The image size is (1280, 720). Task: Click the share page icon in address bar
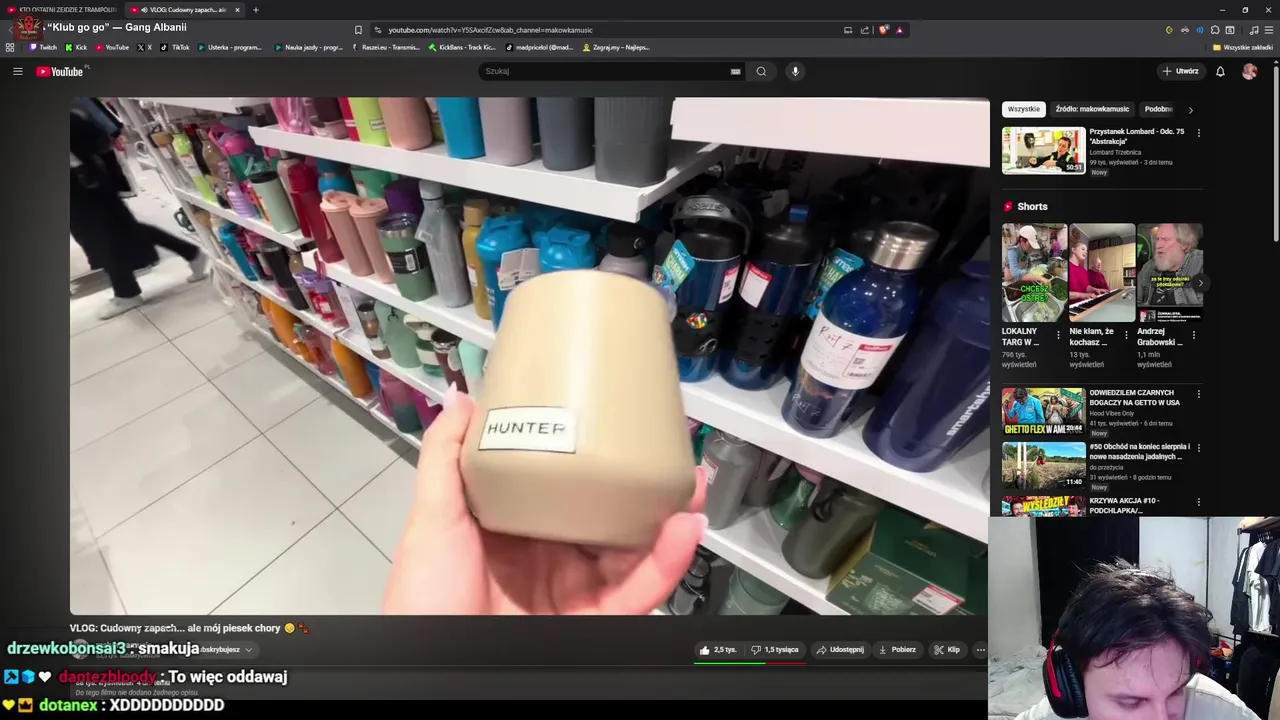[863, 30]
